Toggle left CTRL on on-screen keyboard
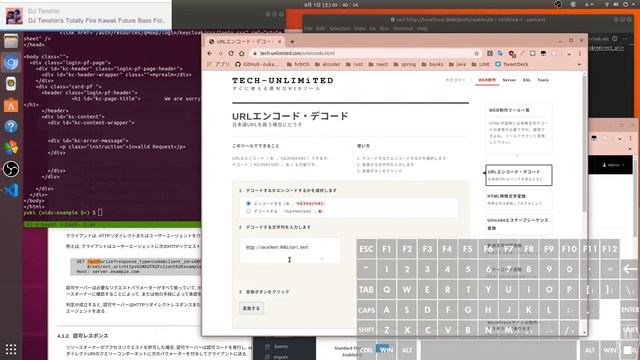The image size is (640, 360). 366,350
